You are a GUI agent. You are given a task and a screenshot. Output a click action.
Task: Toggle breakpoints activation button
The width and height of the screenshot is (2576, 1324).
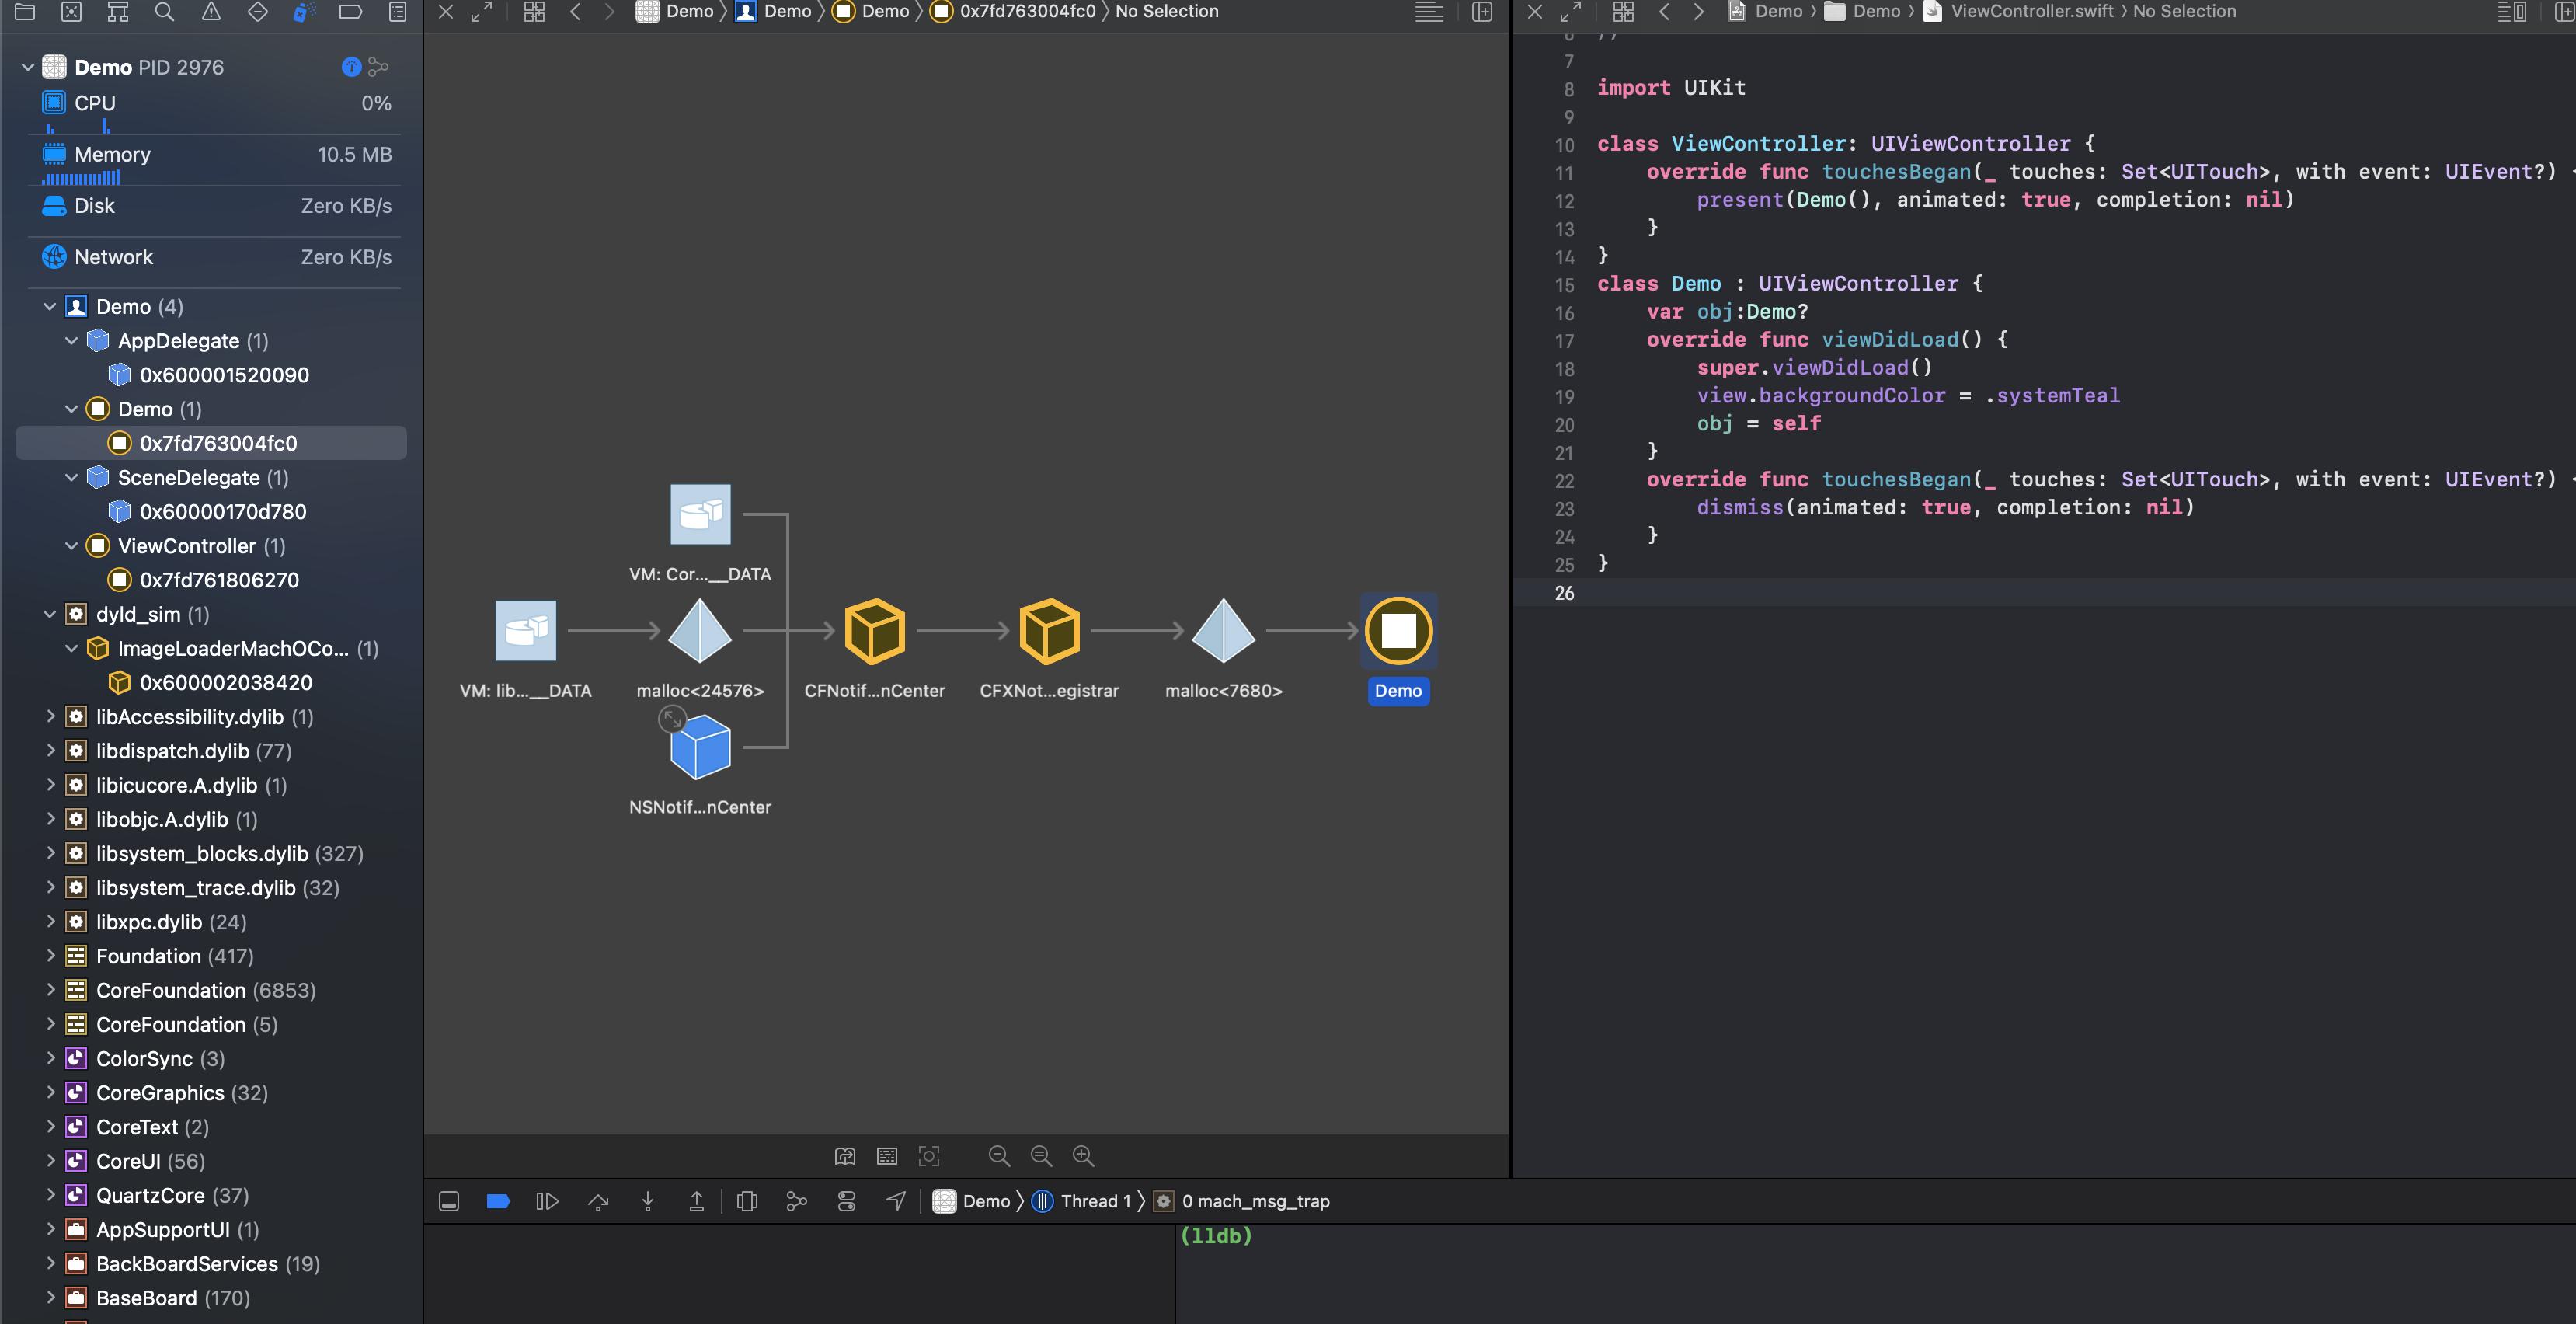[x=498, y=1201]
